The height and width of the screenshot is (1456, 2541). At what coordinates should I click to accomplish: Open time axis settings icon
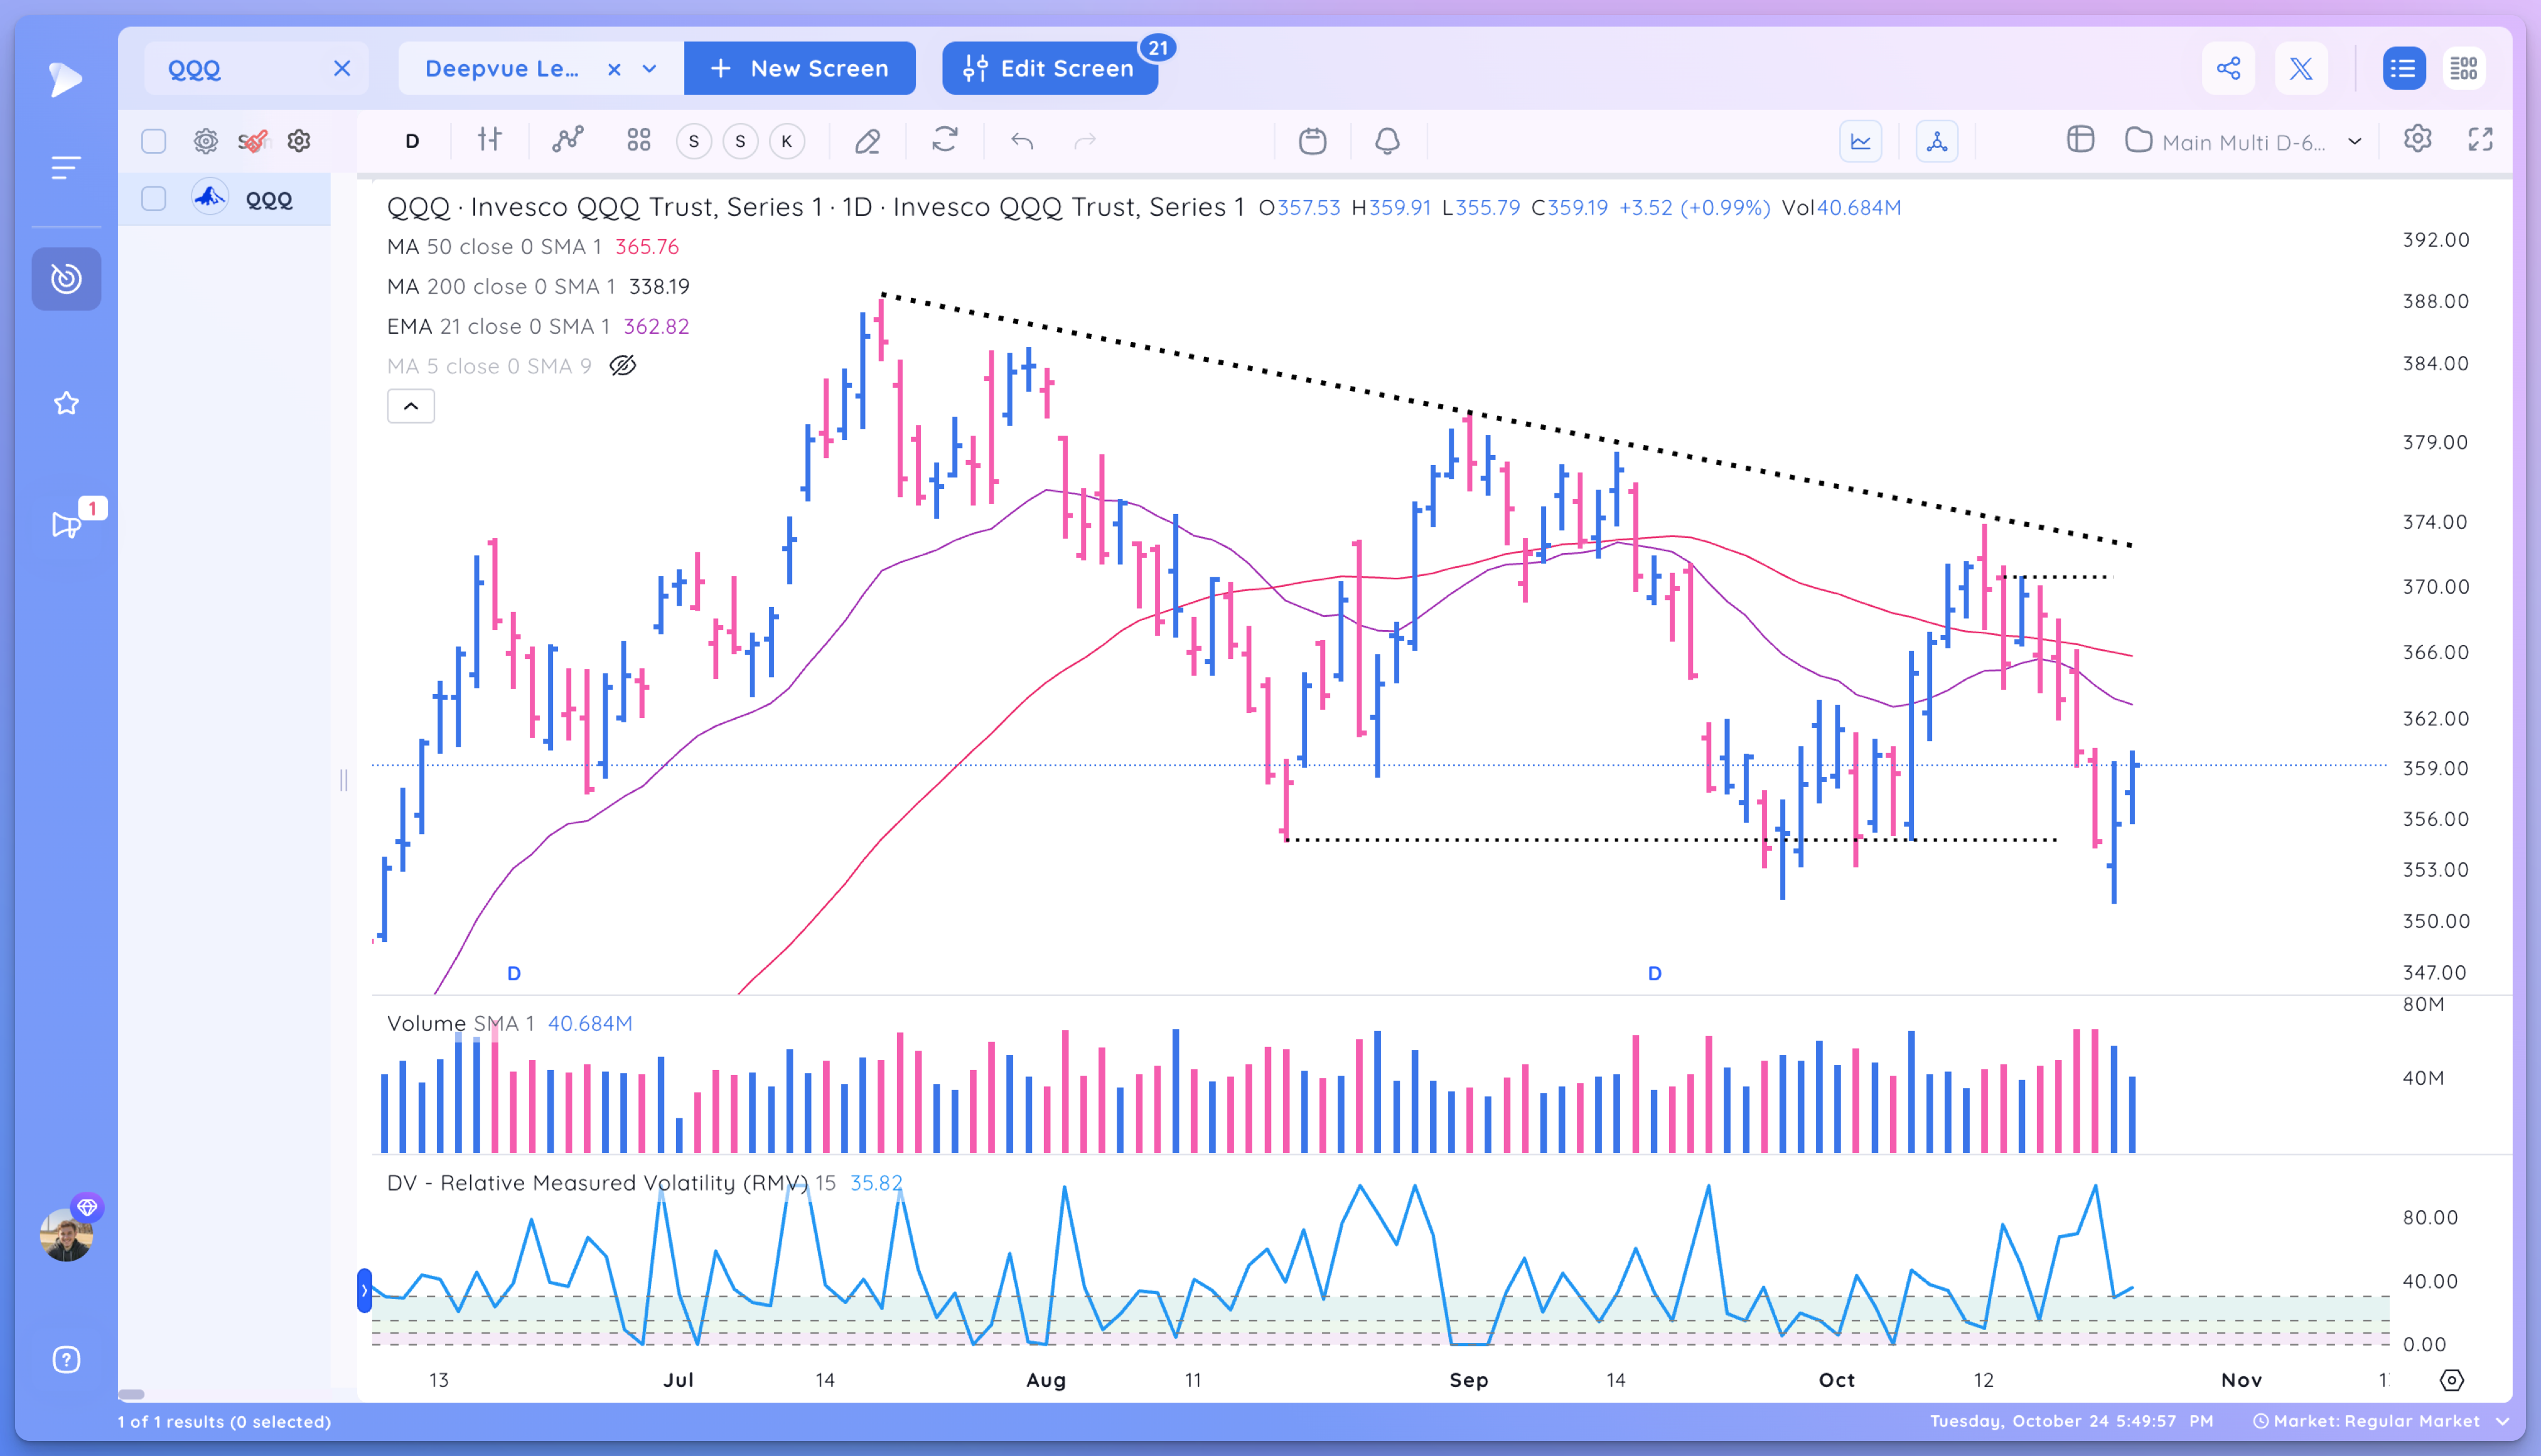(2452, 1380)
